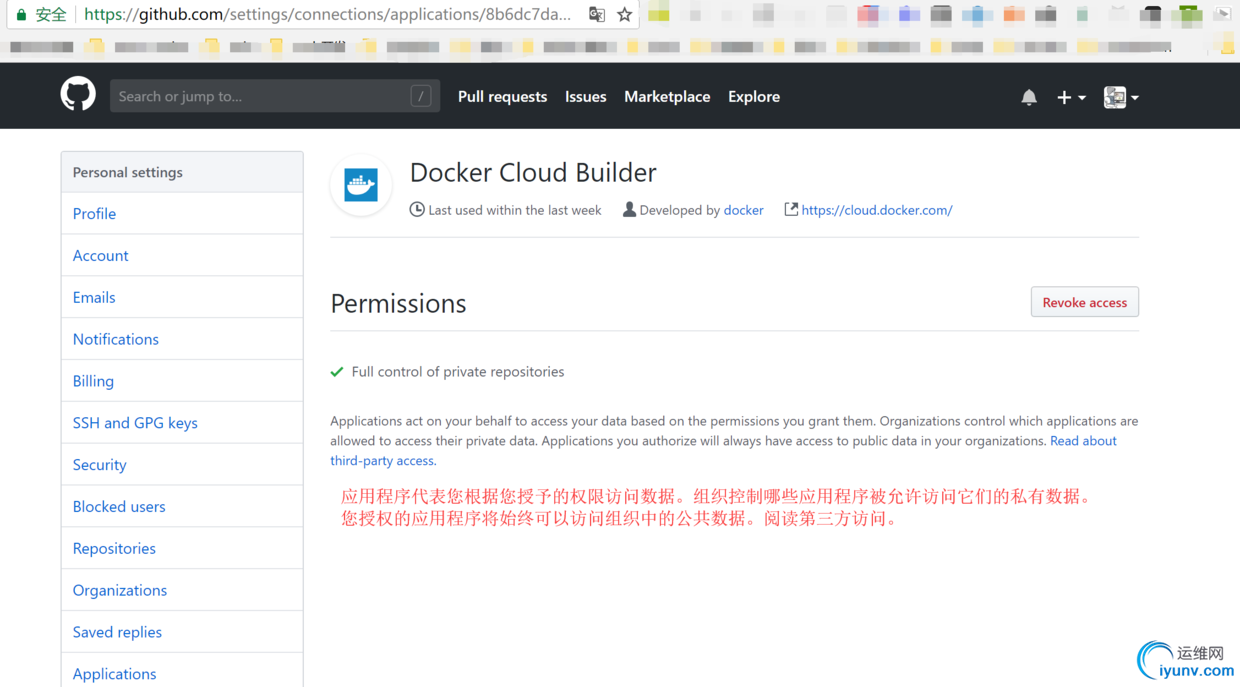Click the Personal settings header

point(182,172)
